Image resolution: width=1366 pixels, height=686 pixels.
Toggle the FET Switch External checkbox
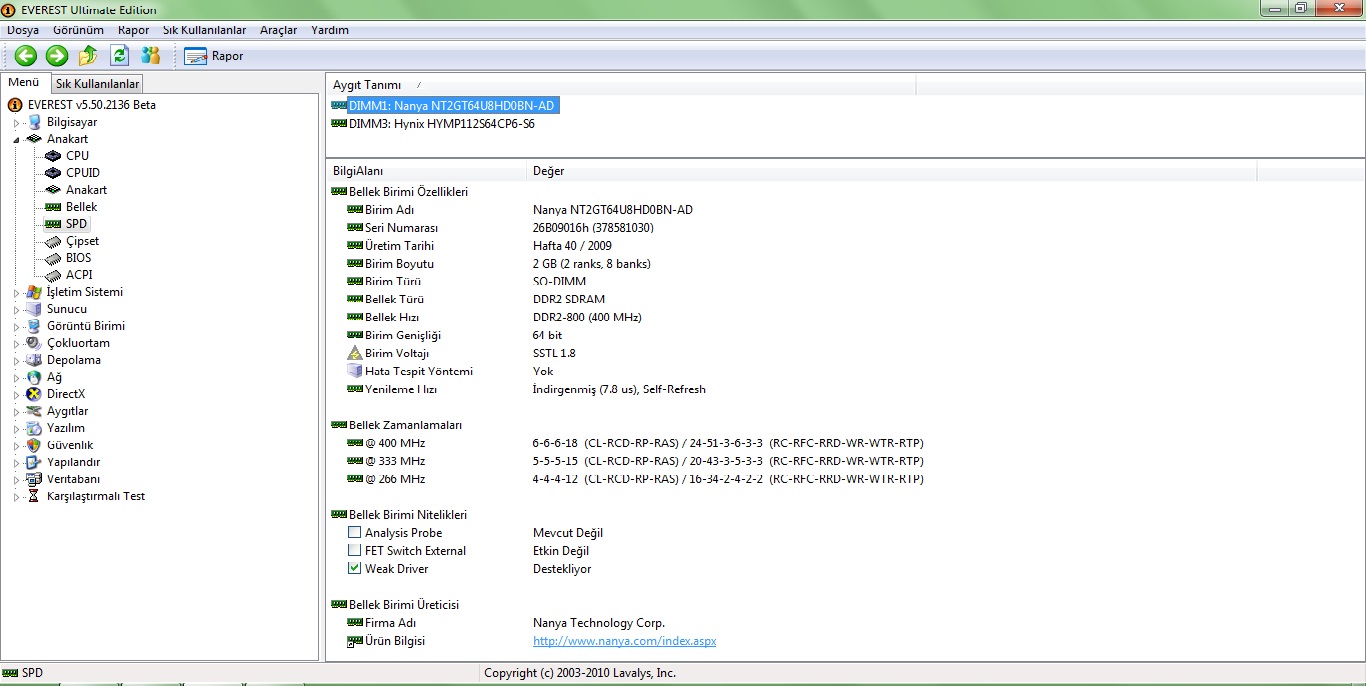point(354,551)
